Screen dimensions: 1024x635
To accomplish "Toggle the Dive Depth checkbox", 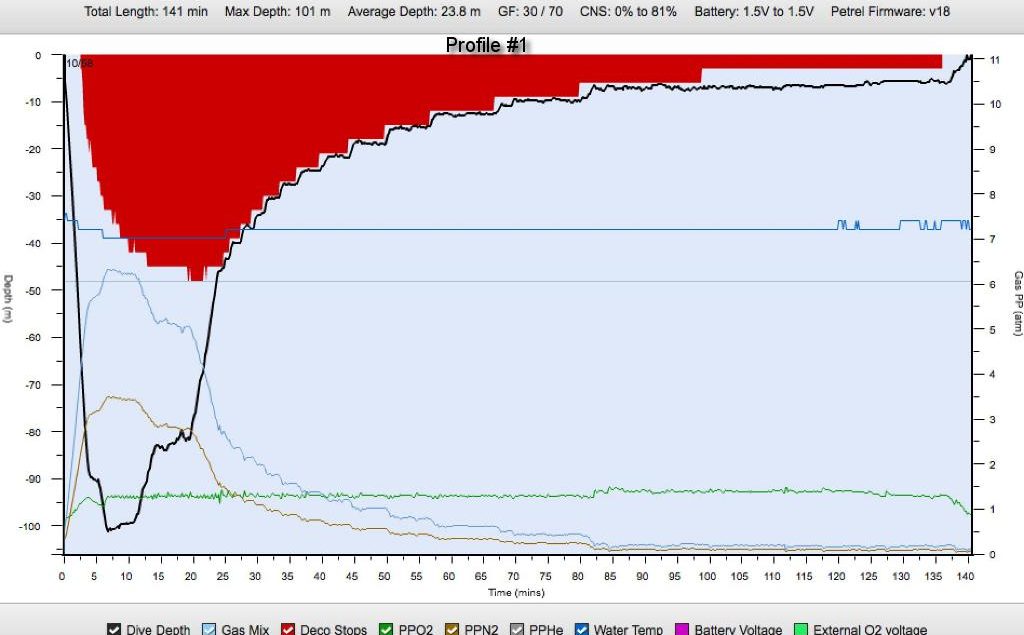I will (114, 630).
